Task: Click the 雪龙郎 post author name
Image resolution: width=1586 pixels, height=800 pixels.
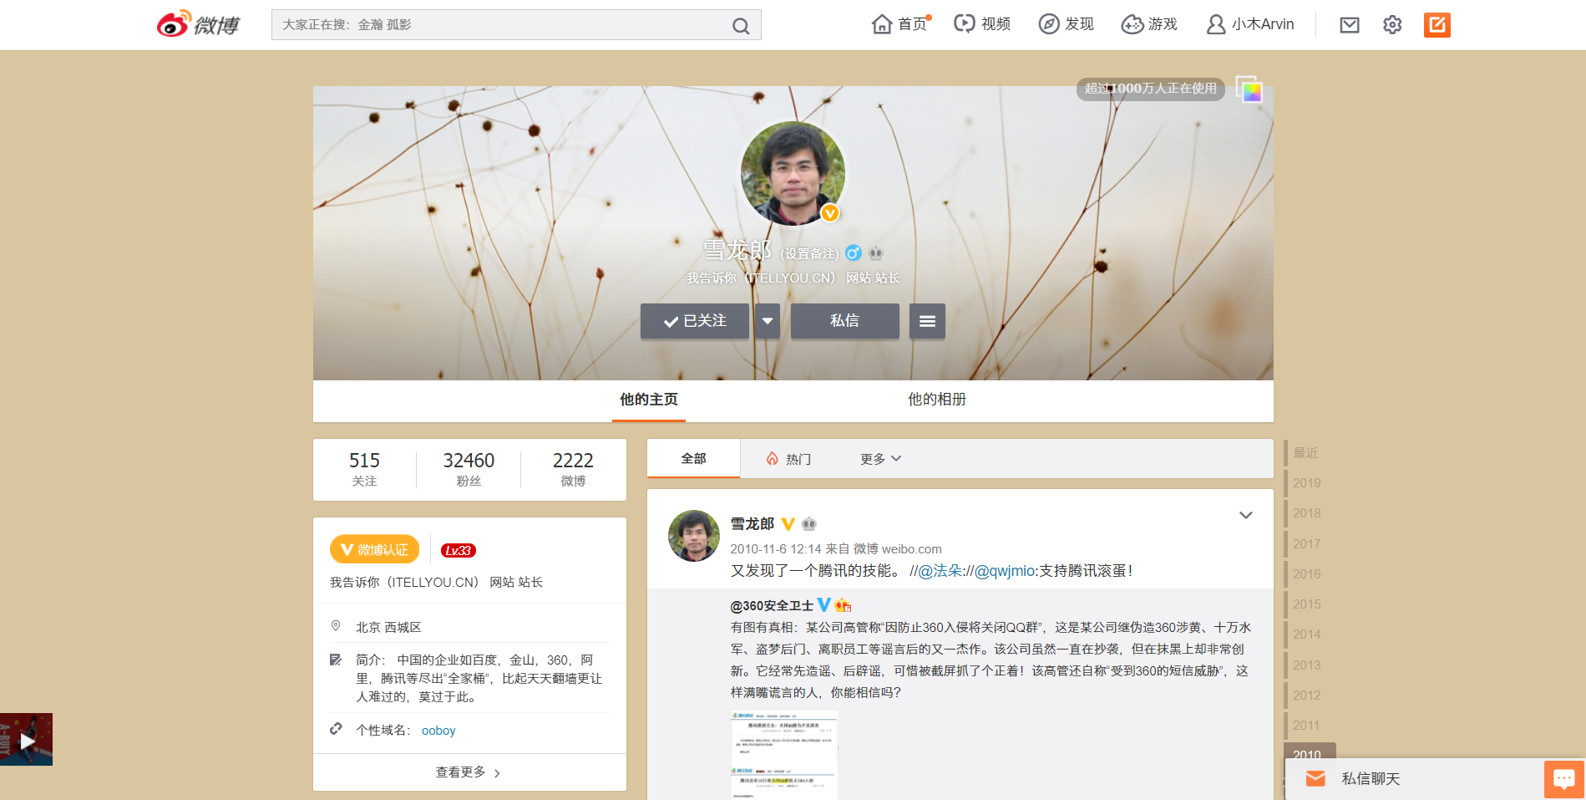Action: [752, 524]
